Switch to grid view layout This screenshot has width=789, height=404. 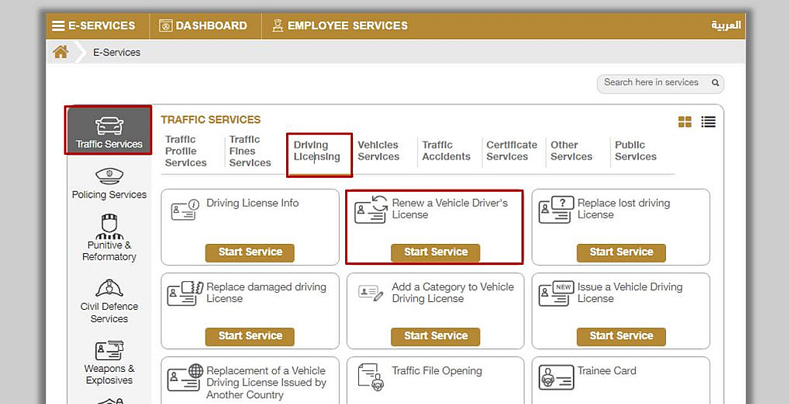tap(685, 122)
